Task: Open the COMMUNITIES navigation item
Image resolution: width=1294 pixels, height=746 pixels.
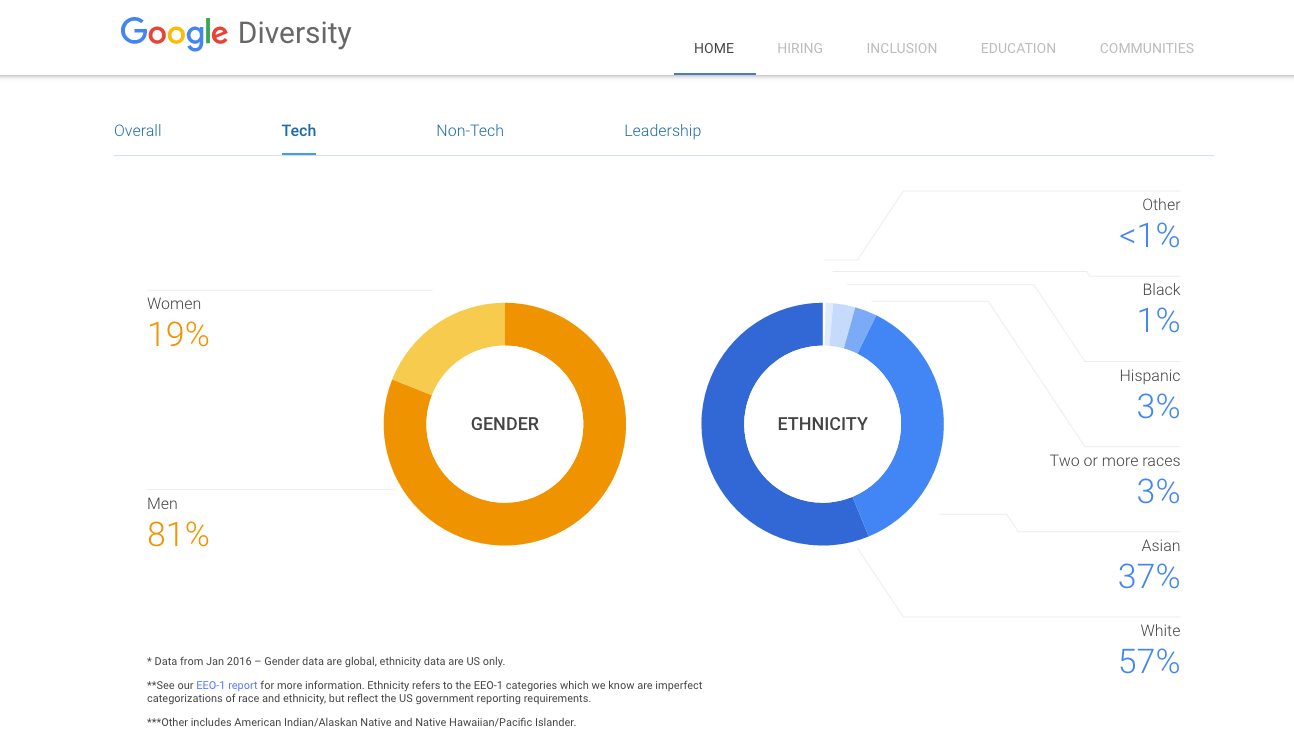Action: [x=1147, y=48]
